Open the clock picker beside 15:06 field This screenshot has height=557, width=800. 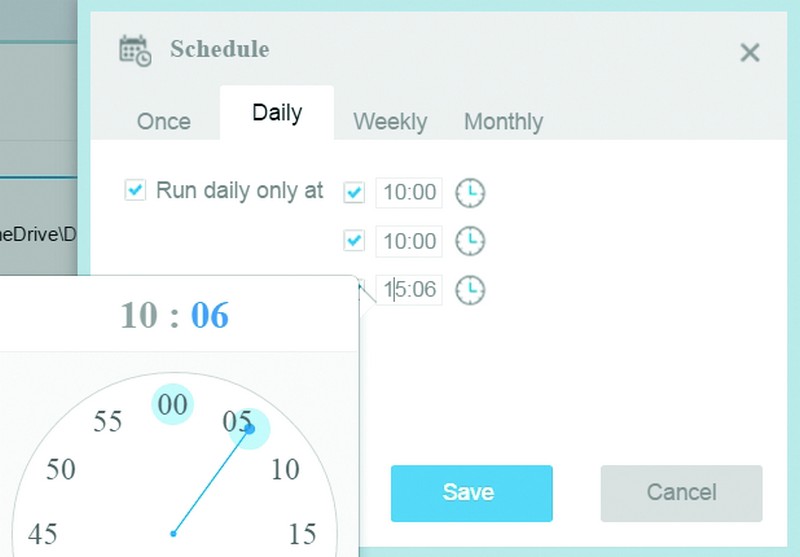[470, 290]
